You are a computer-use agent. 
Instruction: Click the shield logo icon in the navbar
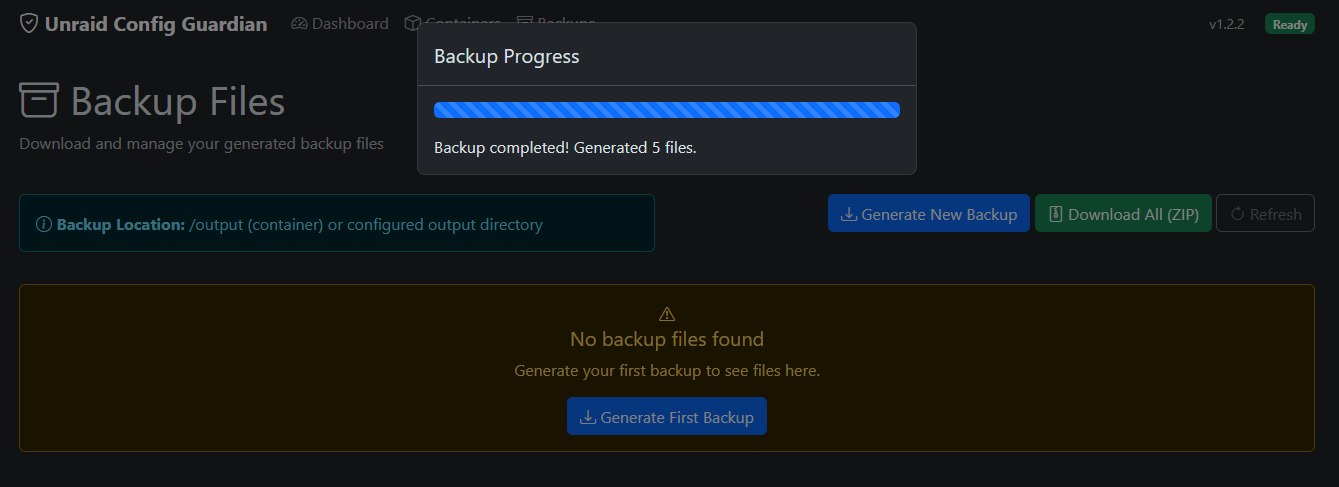click(x=29, y=23)
